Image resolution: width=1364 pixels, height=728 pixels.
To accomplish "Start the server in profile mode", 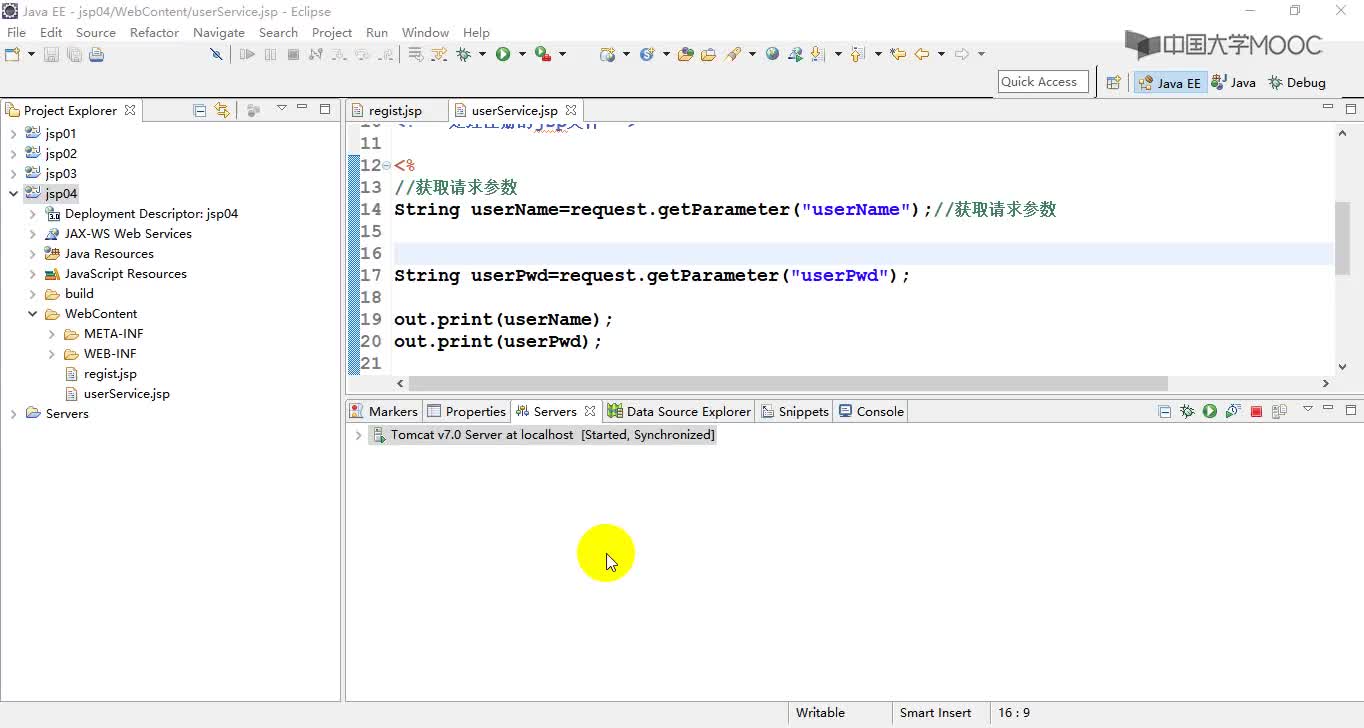I will pyautogui.click(x=1233, y=411).
